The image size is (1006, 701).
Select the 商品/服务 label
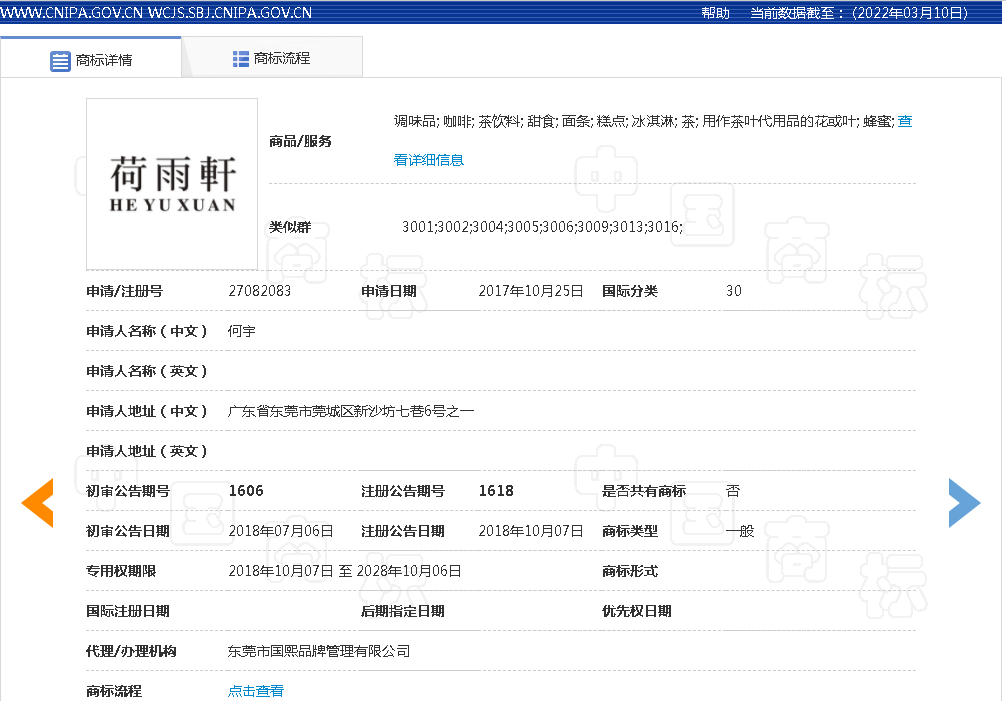pyautogui.click(x=300, y=141)
